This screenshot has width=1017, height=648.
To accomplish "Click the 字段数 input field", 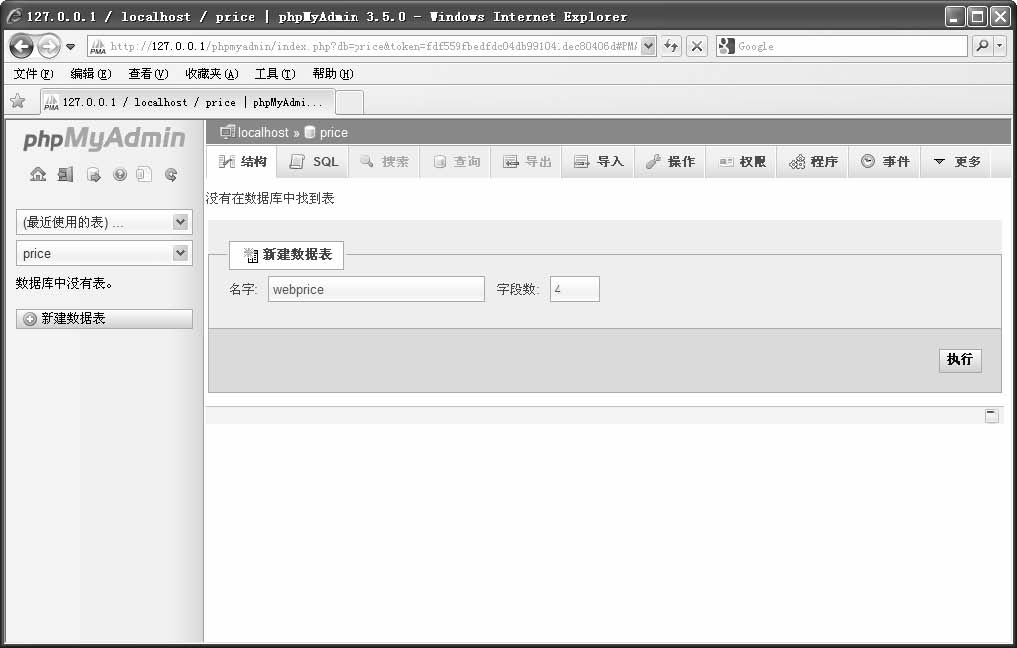I will [575, 289].
